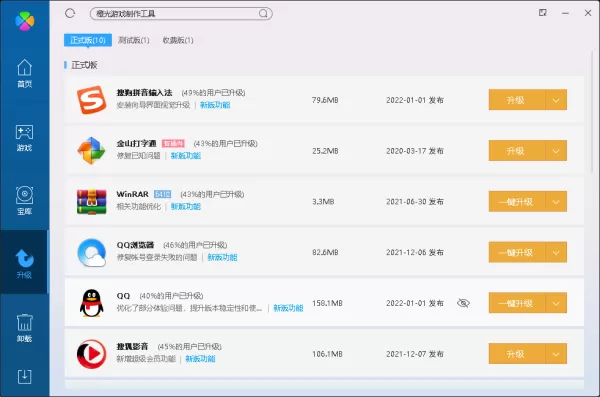Select the 升级 upgrade sidebar item

pyautogui.click(x=24, y=263)
